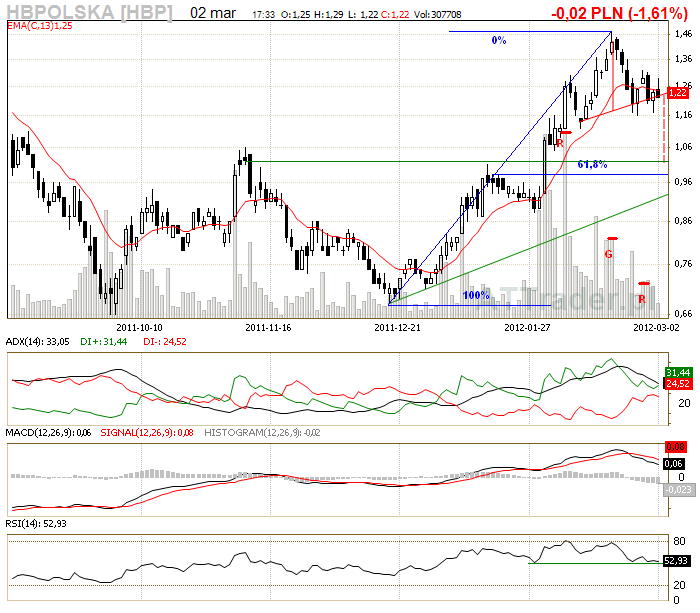The width and height of the screenshot is (700, 613).
Task: Click the black '52,93' RSI value tag
Action: pyautogui.click(x=676, y=560)
